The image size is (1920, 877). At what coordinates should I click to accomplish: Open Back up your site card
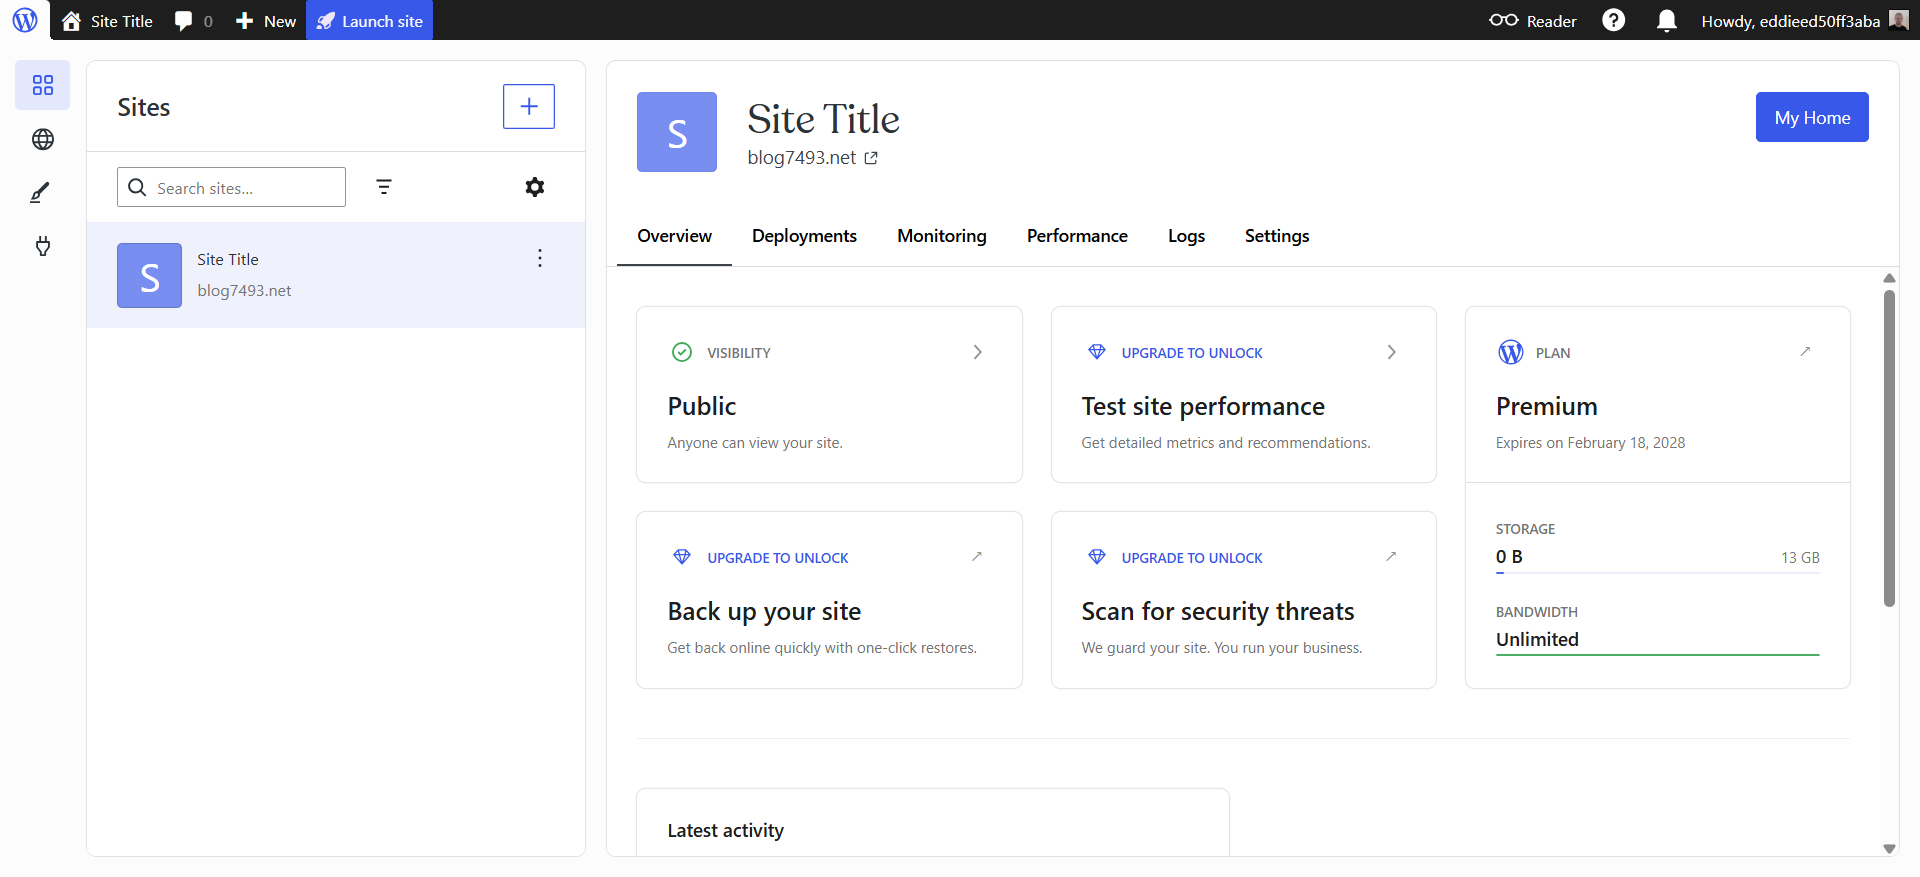tap(829, 599)
